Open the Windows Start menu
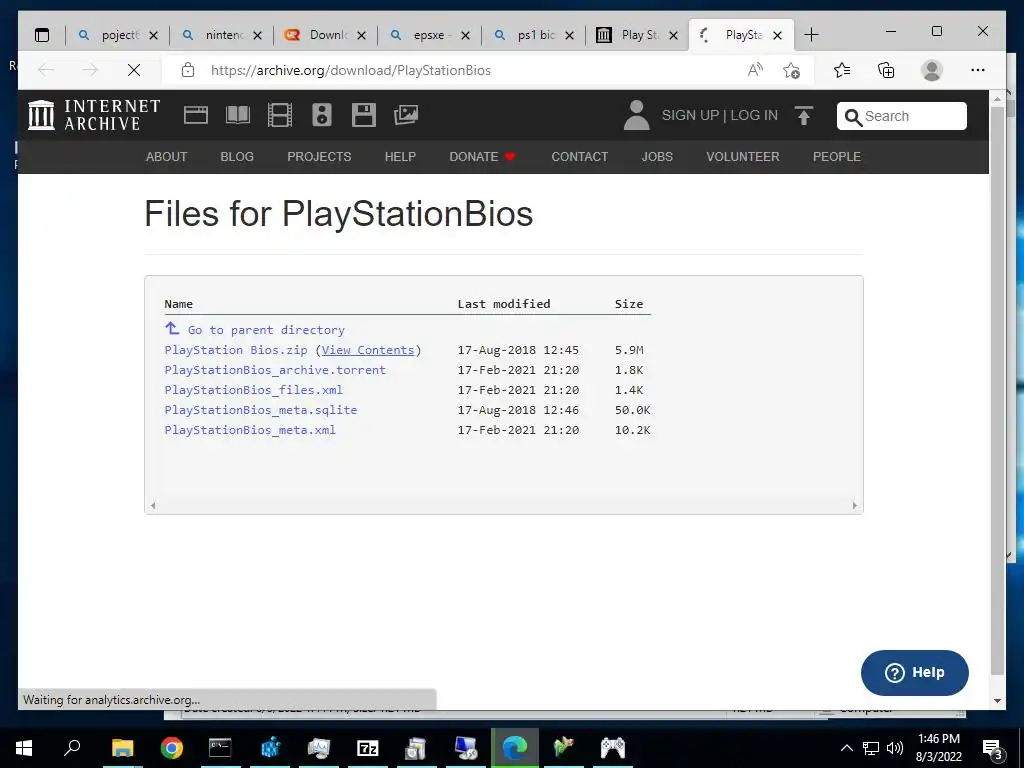Screen dimensions: 1024x768 [x=24, y=748]
